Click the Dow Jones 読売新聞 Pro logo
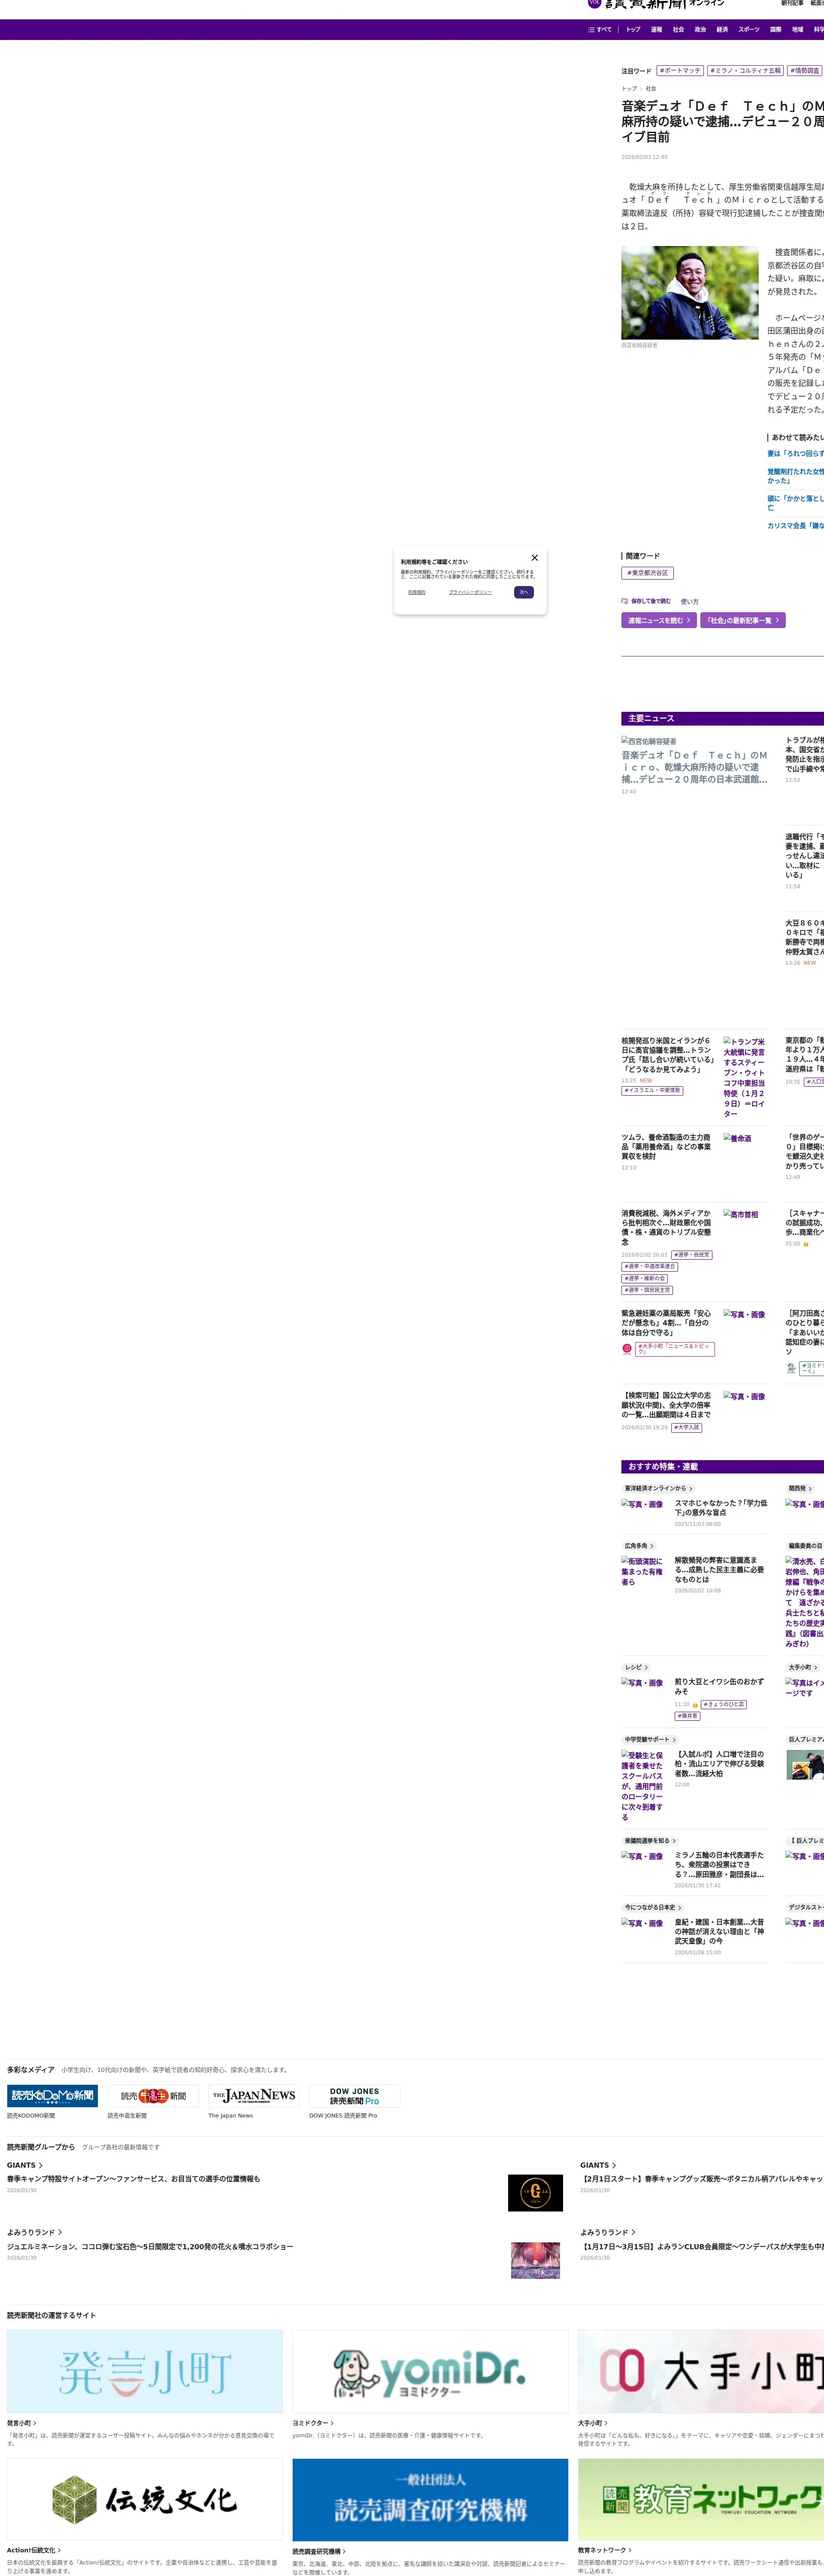Image resolution: width=824 pixels, height=2576 pixels. 355,2096
